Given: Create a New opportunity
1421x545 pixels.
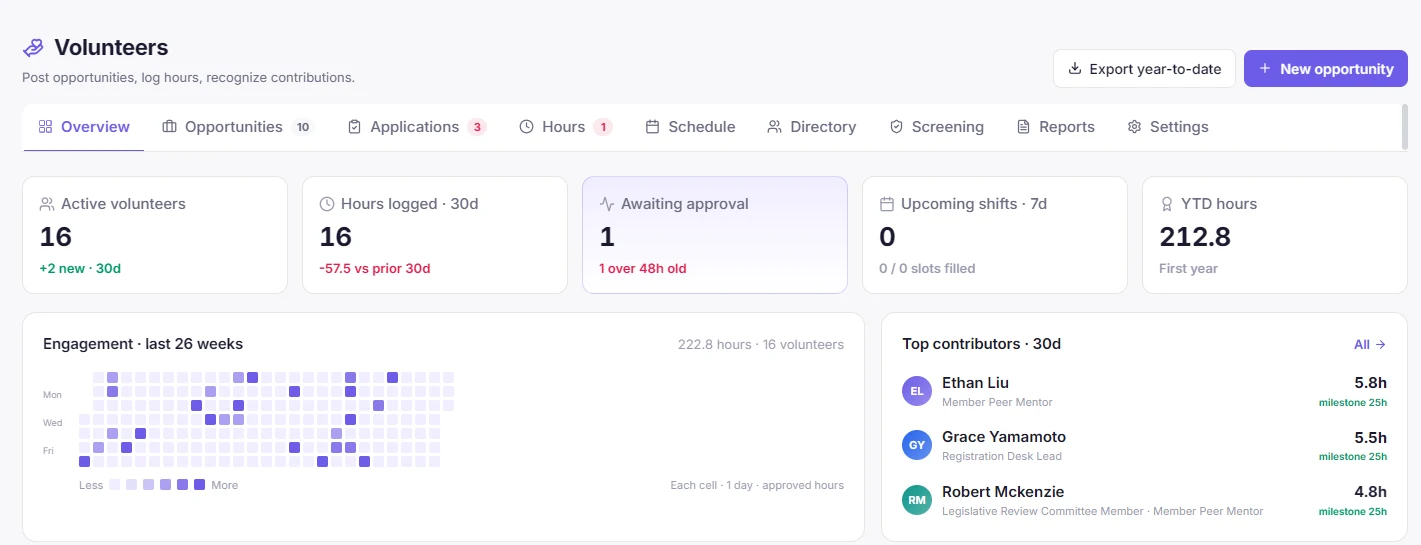Looking at the screenshot, I should point(1326,69).
